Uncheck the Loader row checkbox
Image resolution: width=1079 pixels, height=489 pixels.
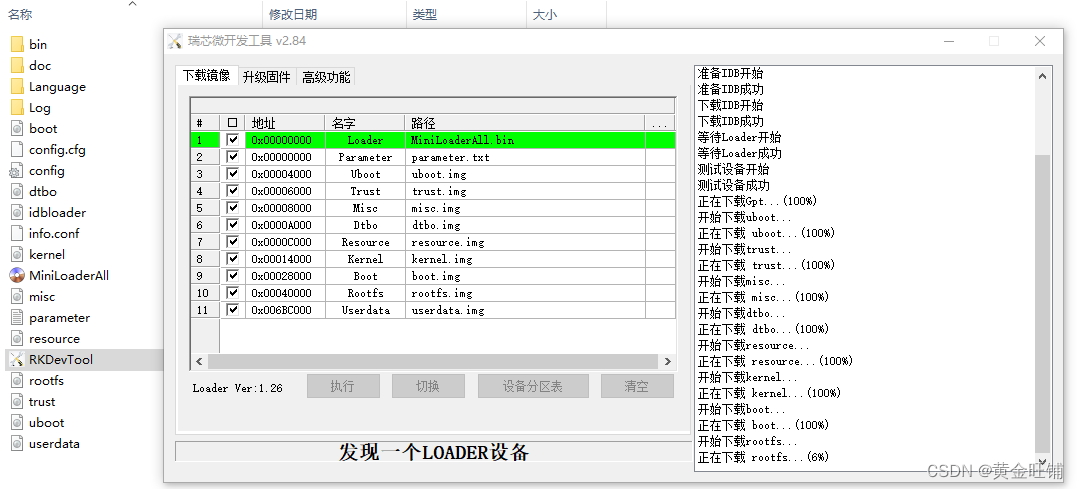(233, 140)
